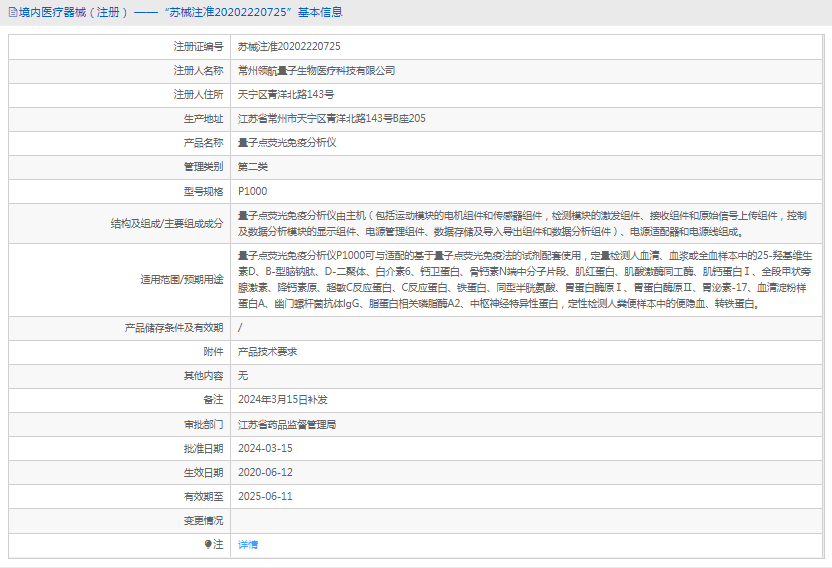
Task: Select the header title 境内医疗器械（注册）基本信息
Action: point(180,12)
